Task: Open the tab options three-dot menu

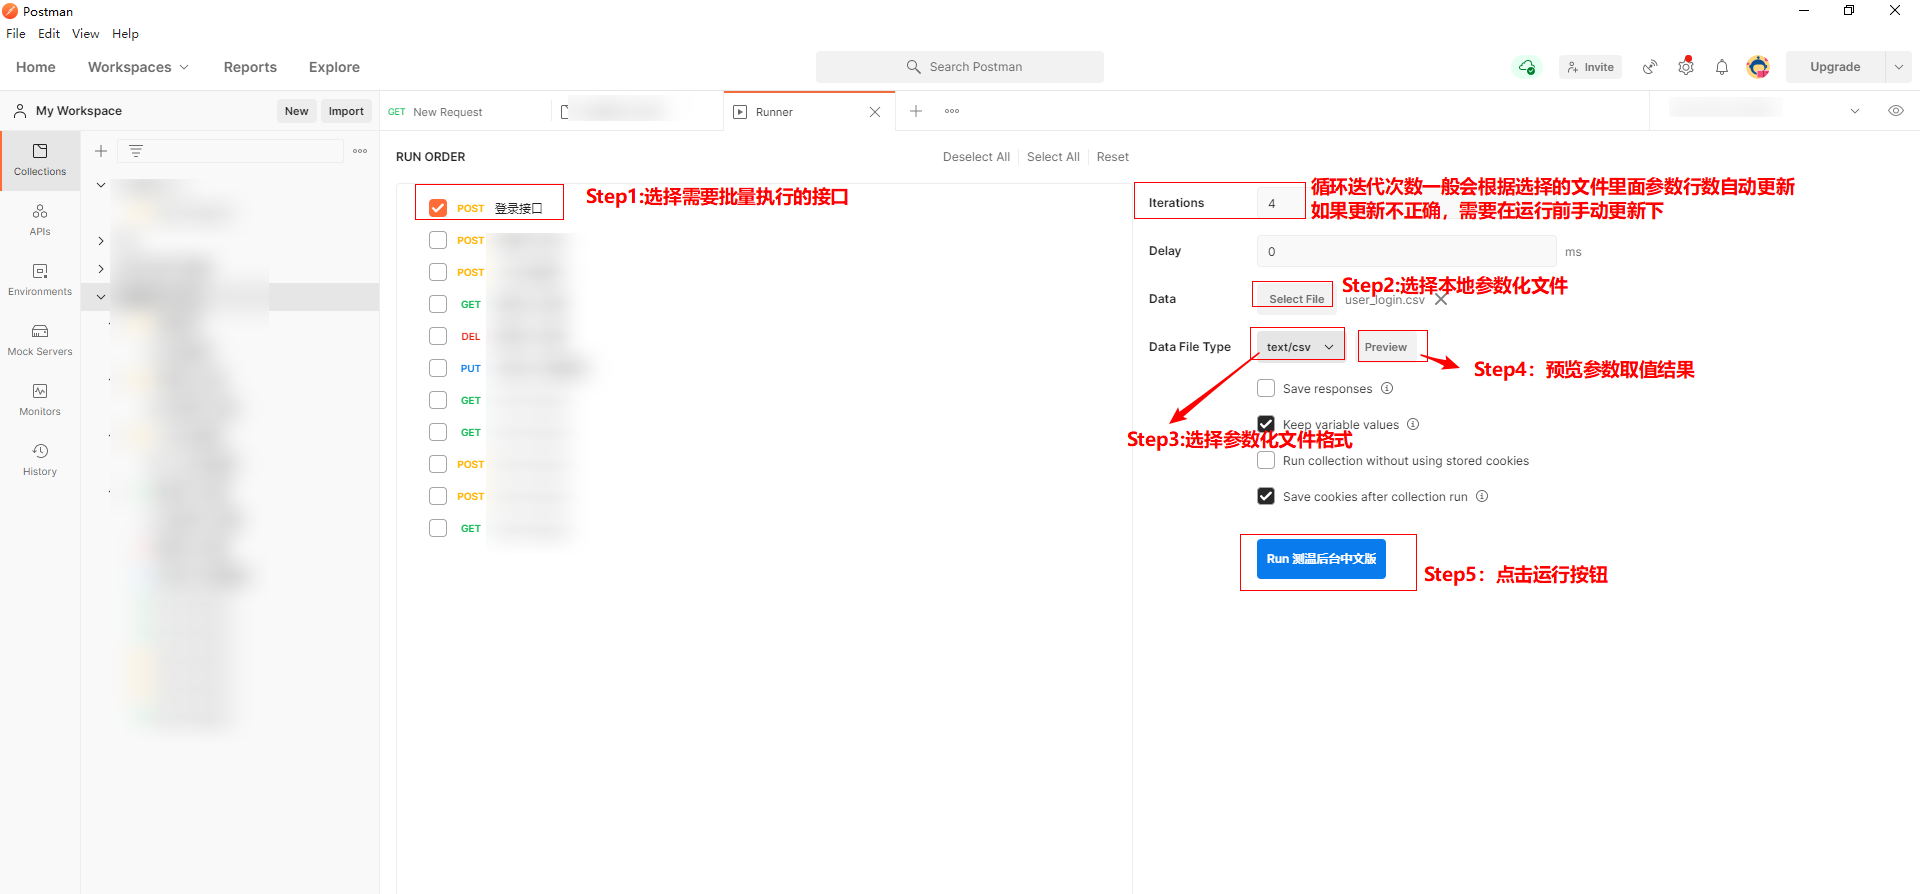Action: 952,111
